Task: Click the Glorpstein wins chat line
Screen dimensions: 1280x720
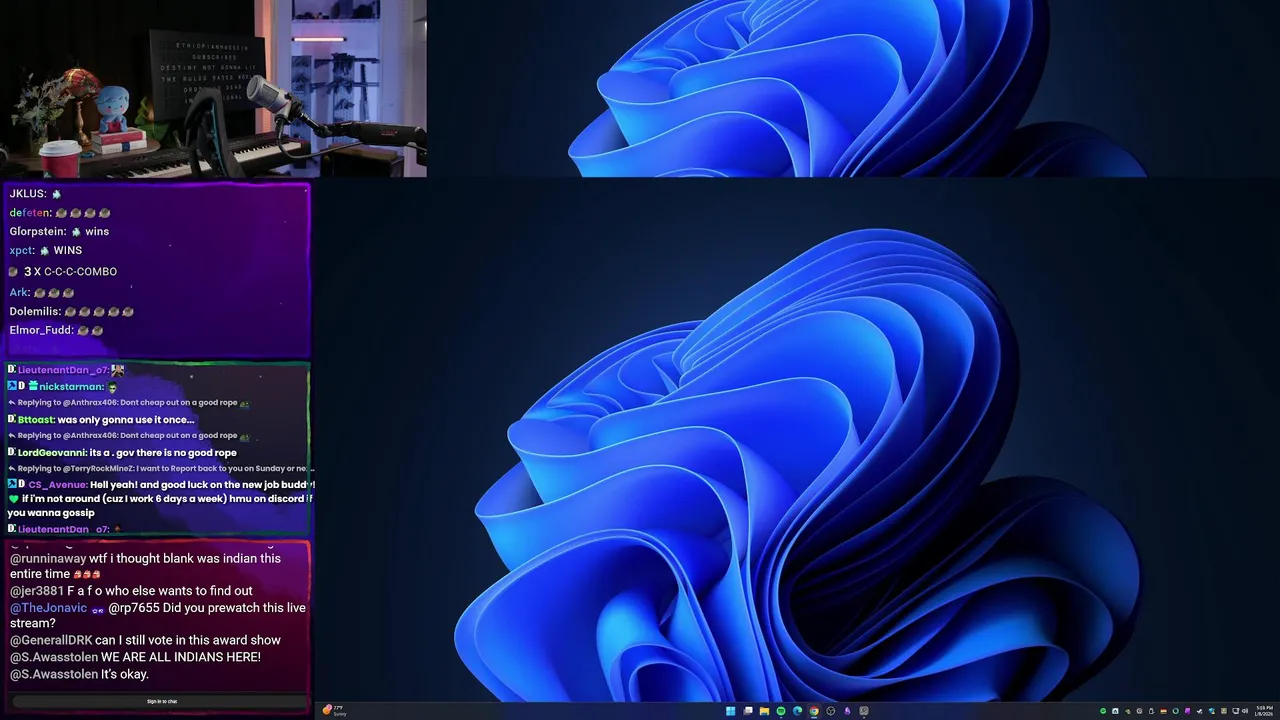Action: (59, 231)
